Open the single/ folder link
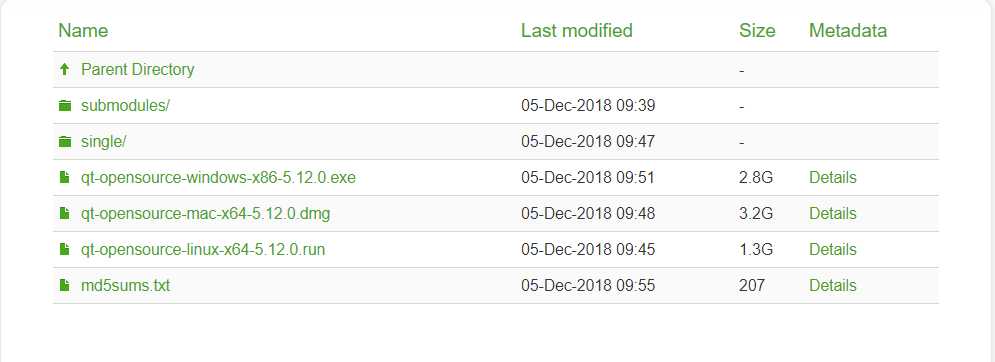 click(104, 142)
